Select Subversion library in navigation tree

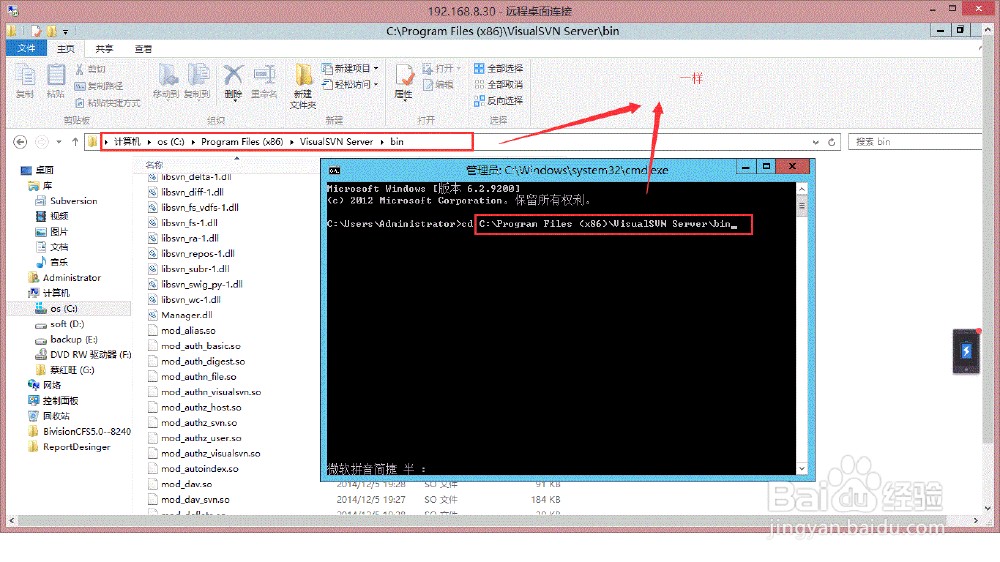[x=66, y=201]
